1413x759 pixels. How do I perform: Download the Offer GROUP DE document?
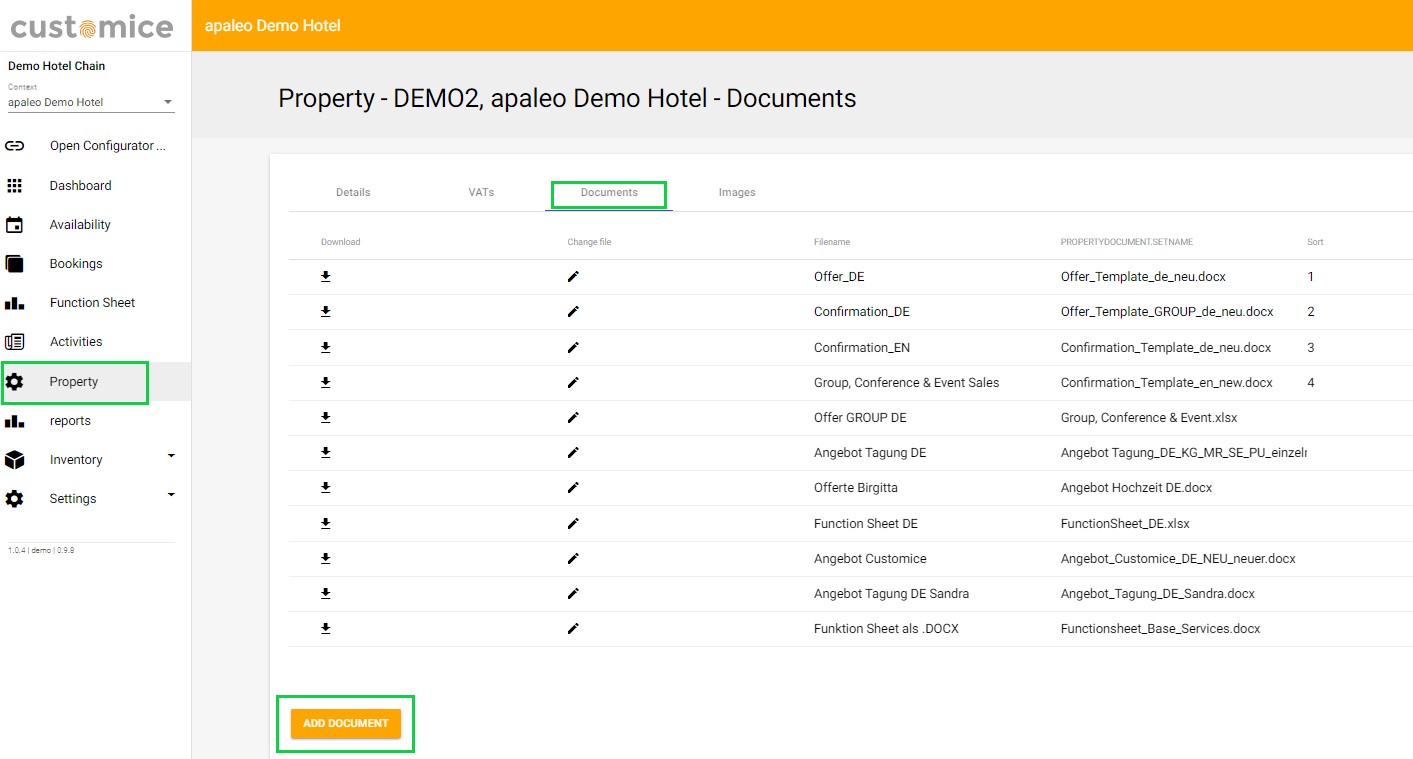pos(326,417)
